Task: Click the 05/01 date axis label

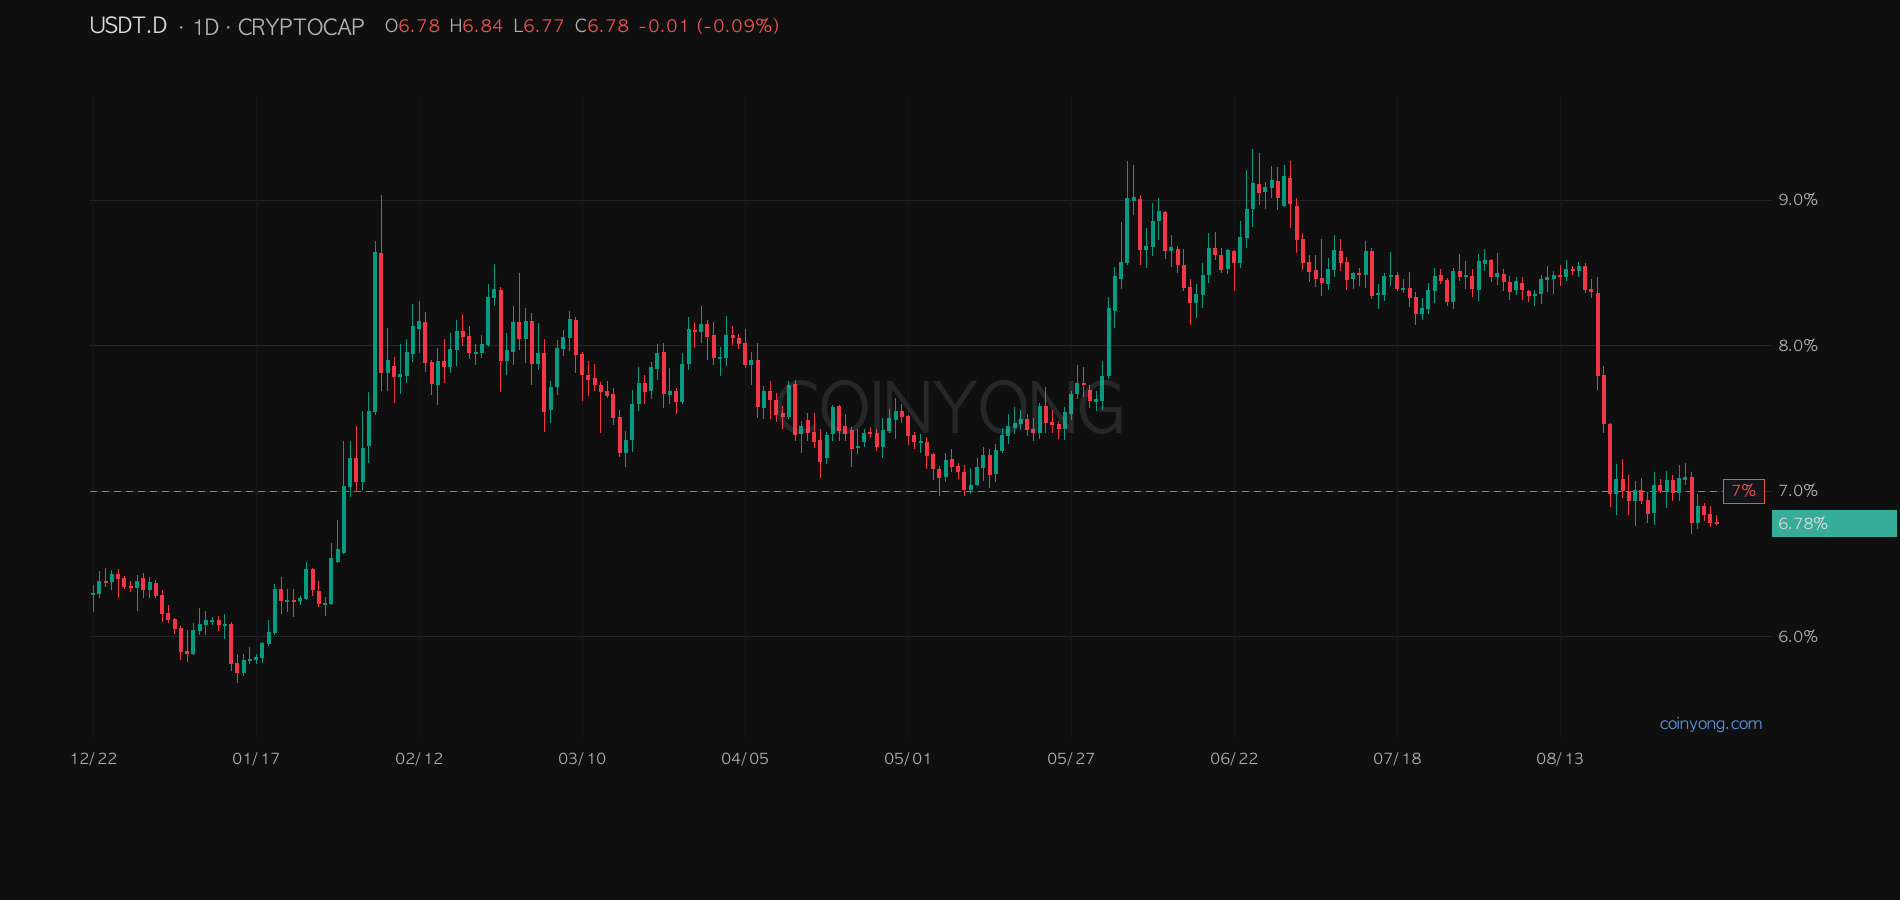Action: 908,759
